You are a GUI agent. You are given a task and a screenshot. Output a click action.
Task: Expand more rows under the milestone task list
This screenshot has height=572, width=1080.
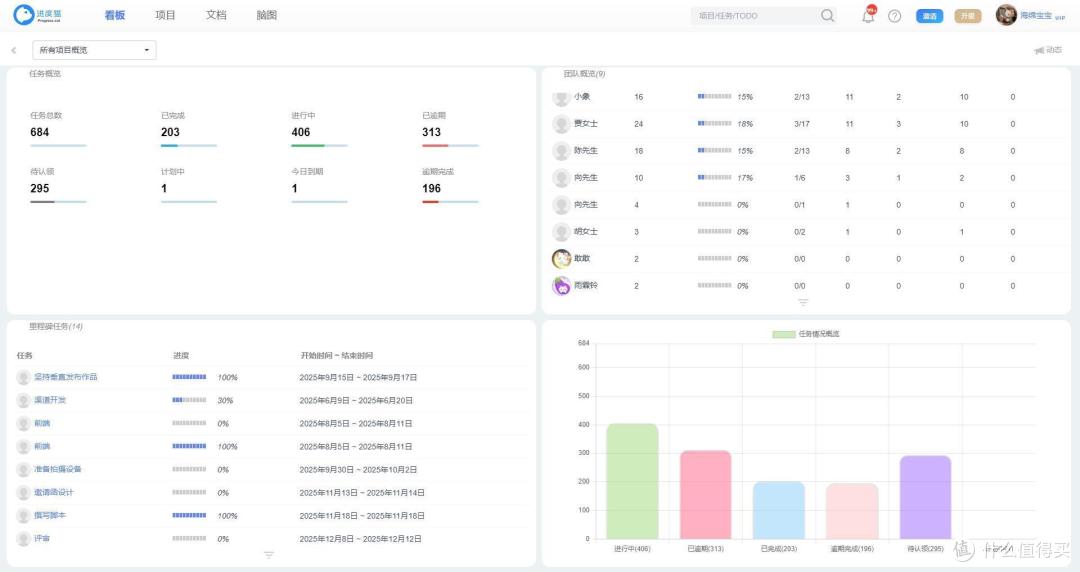[x=269, y=555]
